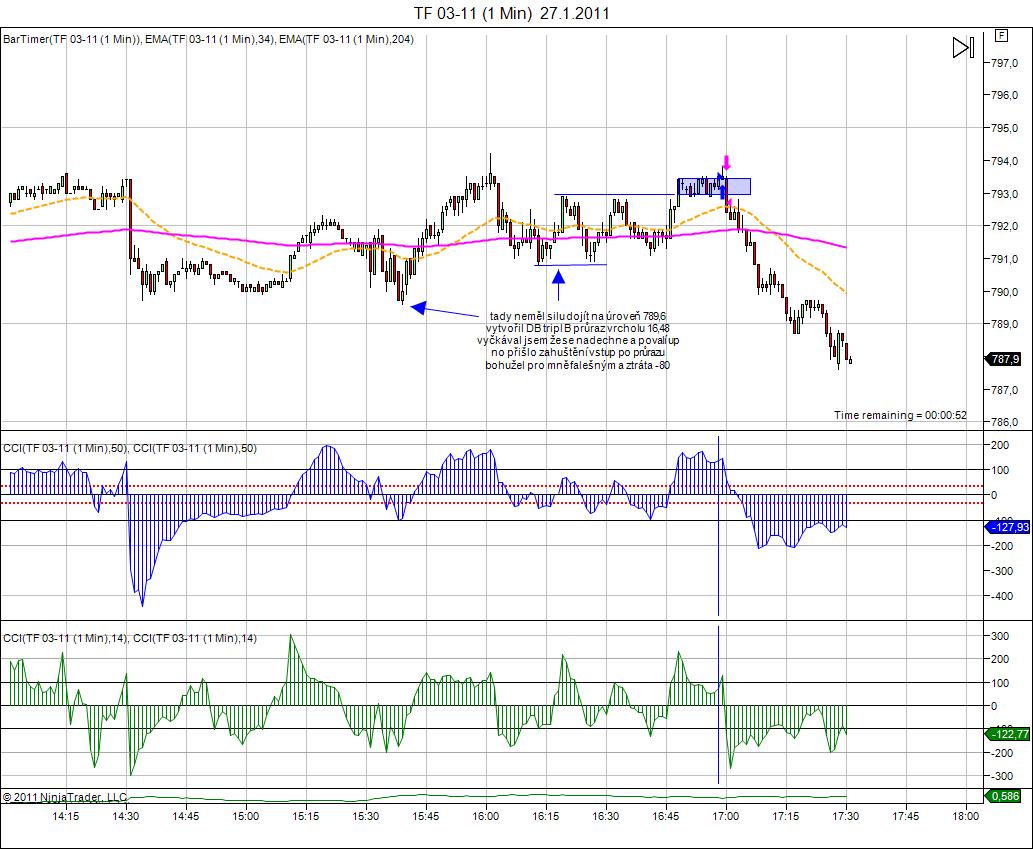Screen dimensions: 1033x849
Task: Click the 786,0 price axis label
Action: (x=1005, y=422)
